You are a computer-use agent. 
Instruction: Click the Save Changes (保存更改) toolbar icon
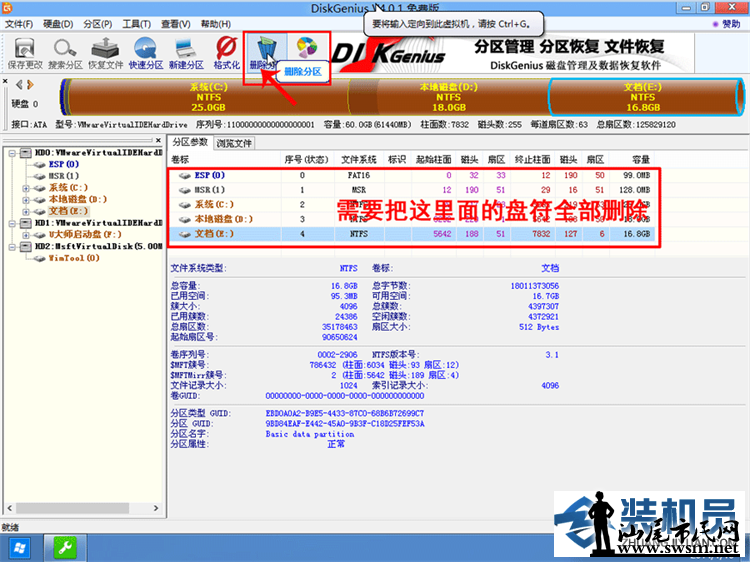(25, 53)
